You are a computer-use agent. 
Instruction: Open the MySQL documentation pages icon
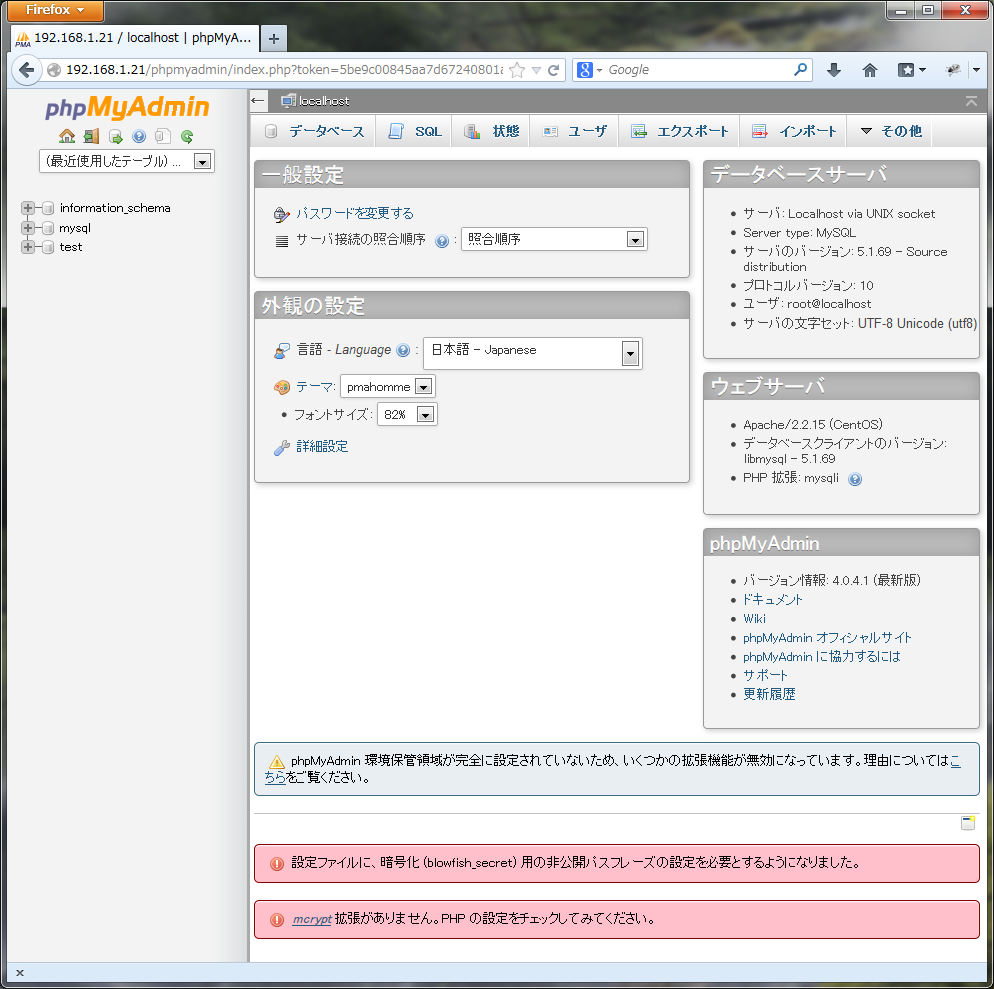tap(163, 136)
